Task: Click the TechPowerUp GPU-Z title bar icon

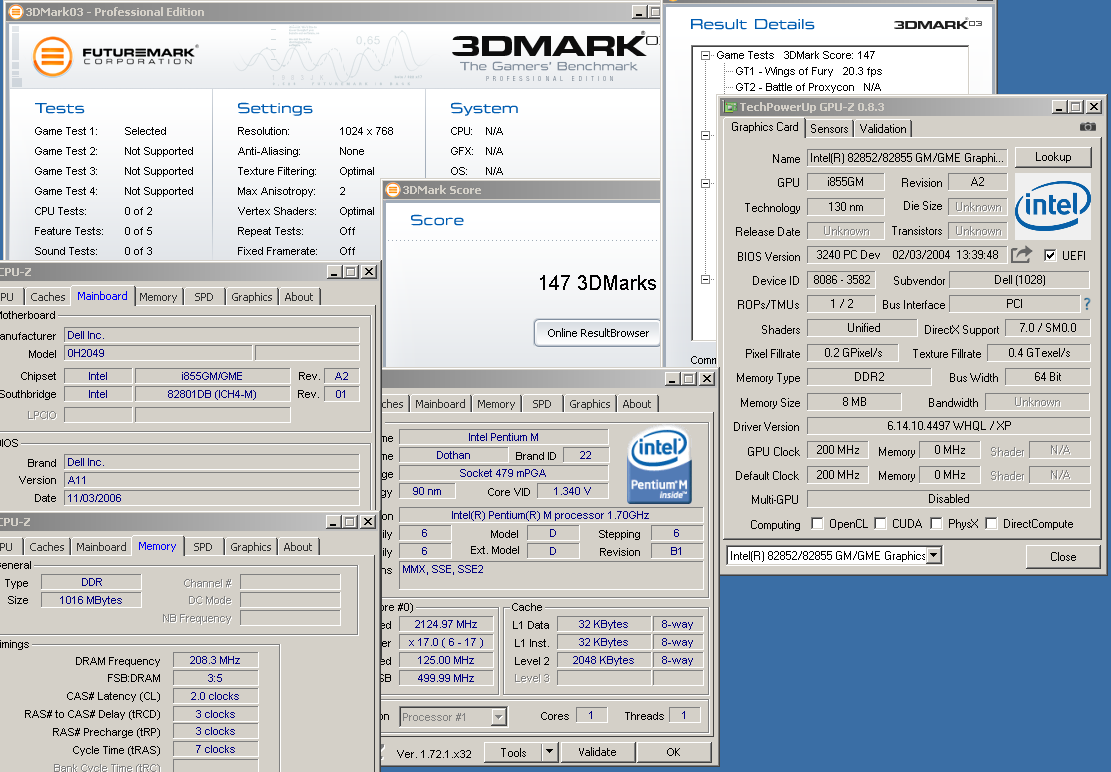Action: click(x=730, y=107)
